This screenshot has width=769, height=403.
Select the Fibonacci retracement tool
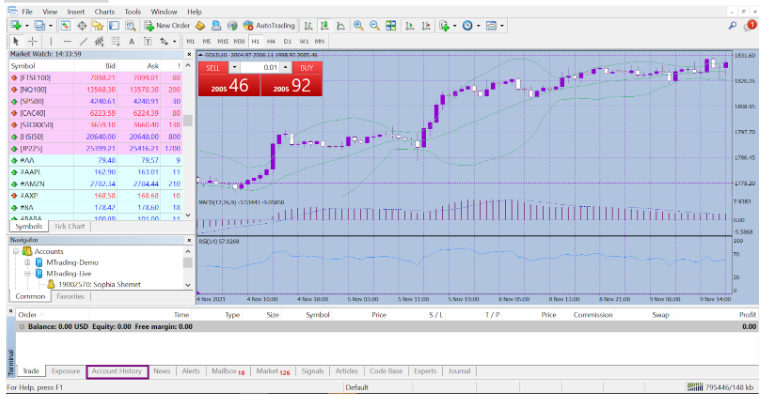coord(115,42)
